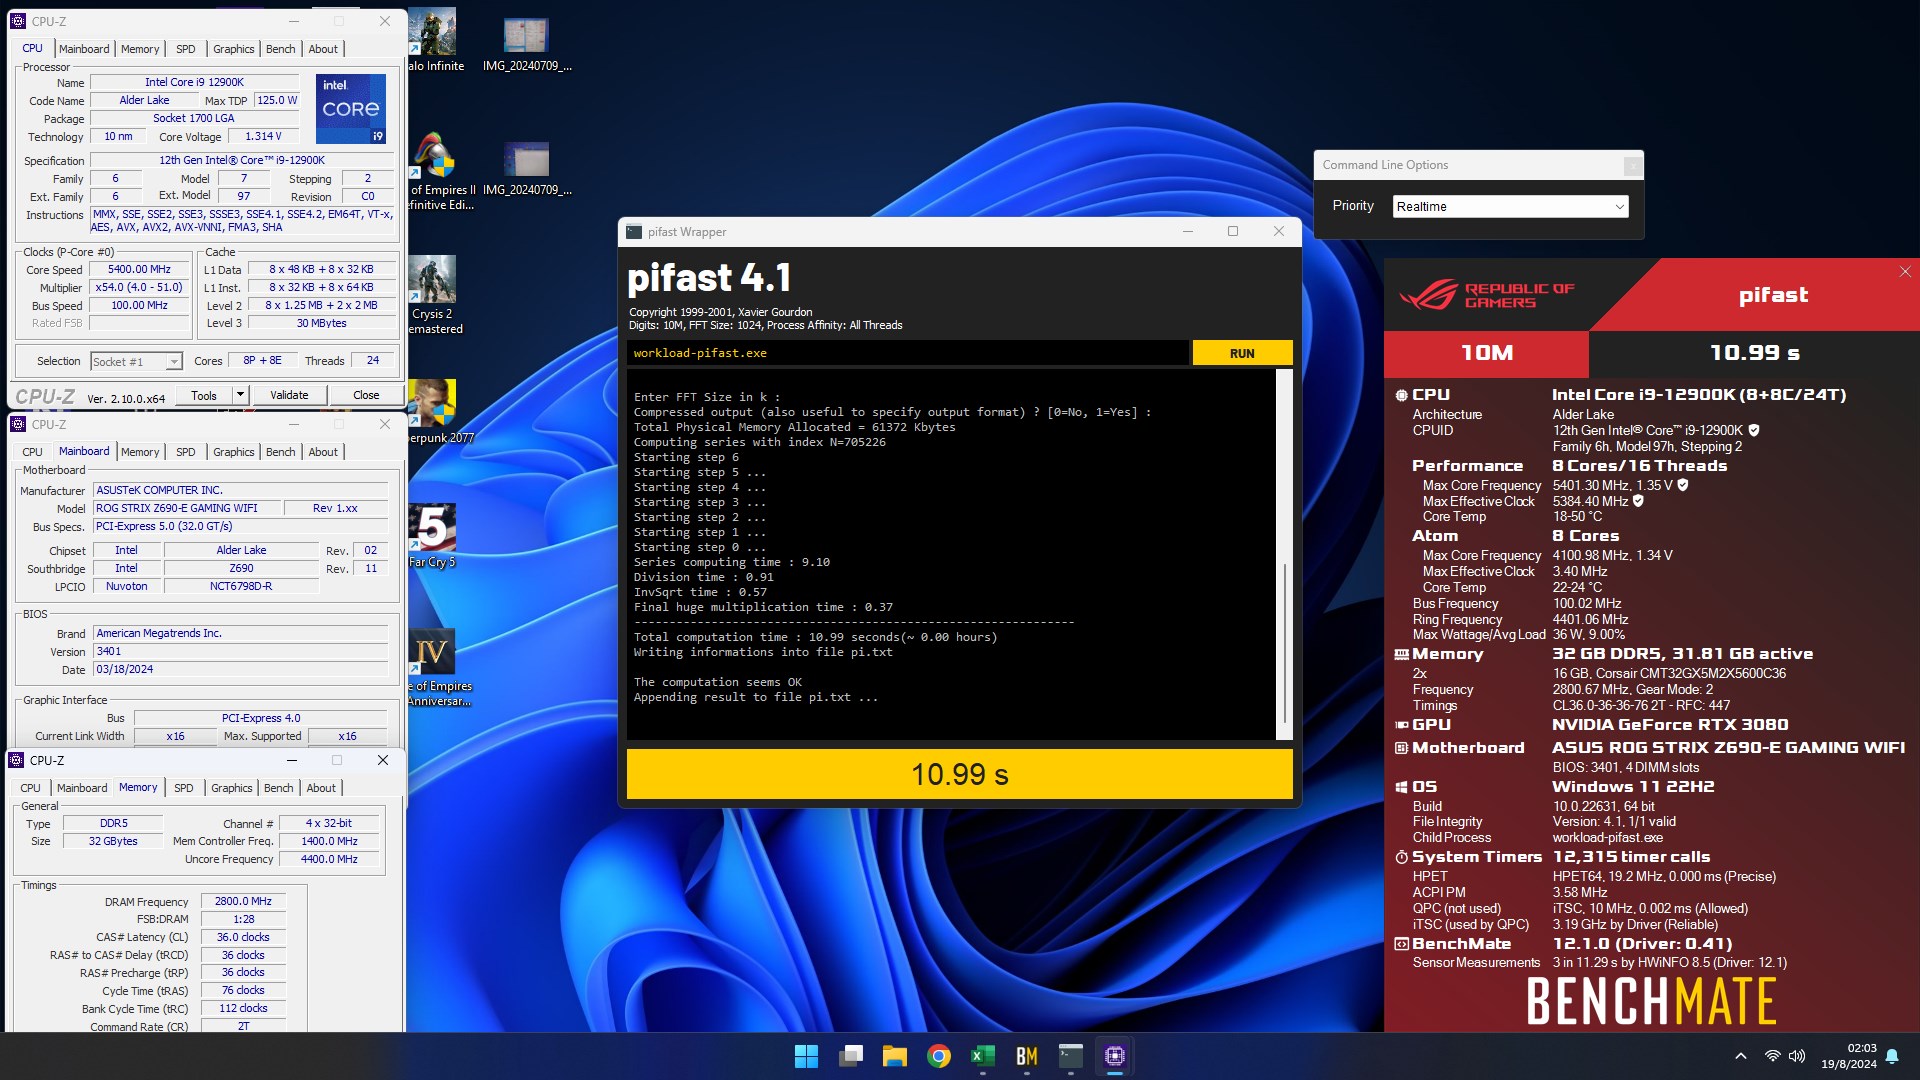This screenshot has height=1080, width=1920.
Task: Switch to Memory tab in top CPU-Z window
Action: (x=140, y=49)
